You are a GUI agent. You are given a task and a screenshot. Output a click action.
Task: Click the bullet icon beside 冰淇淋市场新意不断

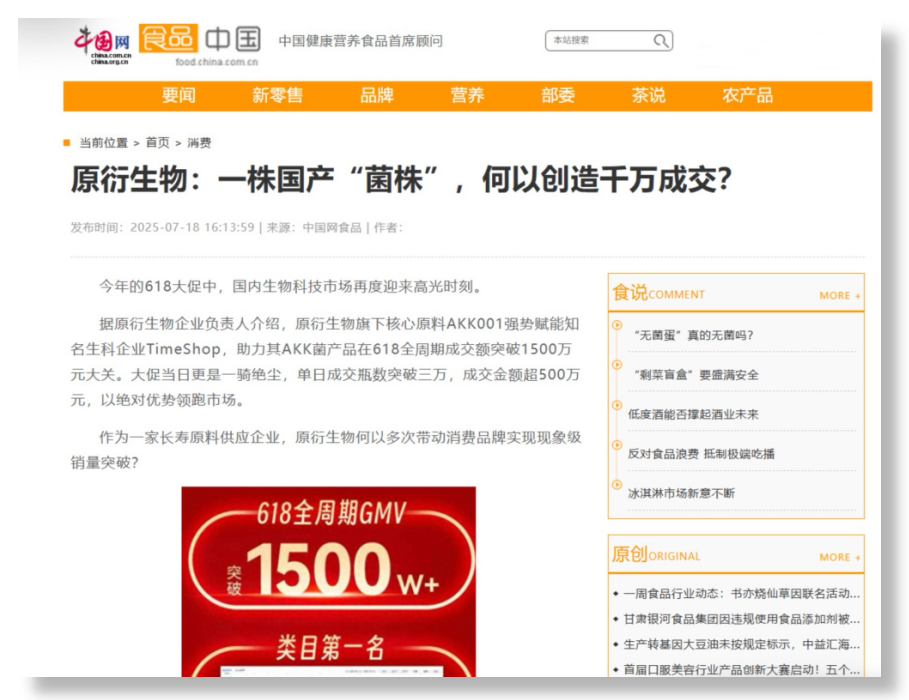[617, 484]
